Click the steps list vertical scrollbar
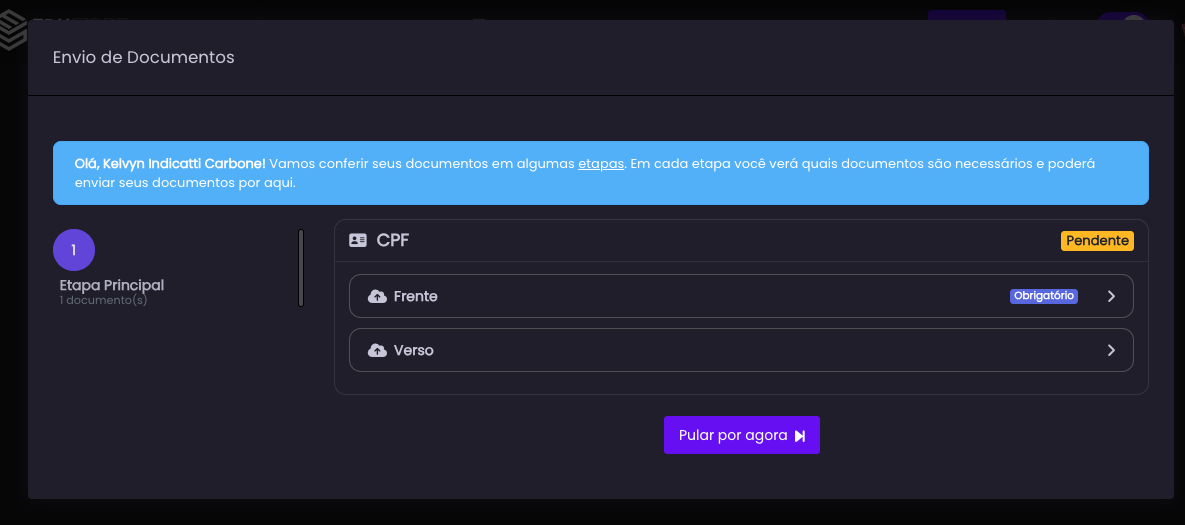Viewport: 1185px width, 525px height. point(301,268)
